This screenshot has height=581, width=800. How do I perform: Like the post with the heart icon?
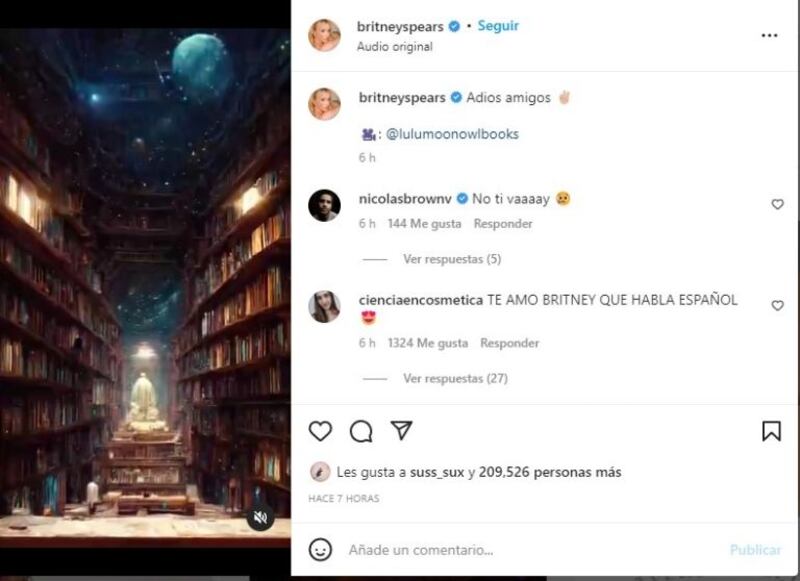coord(320,432)
